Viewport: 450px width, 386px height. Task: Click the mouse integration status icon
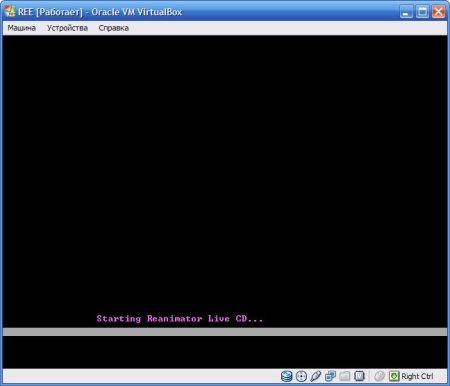(x=379, y=376)
